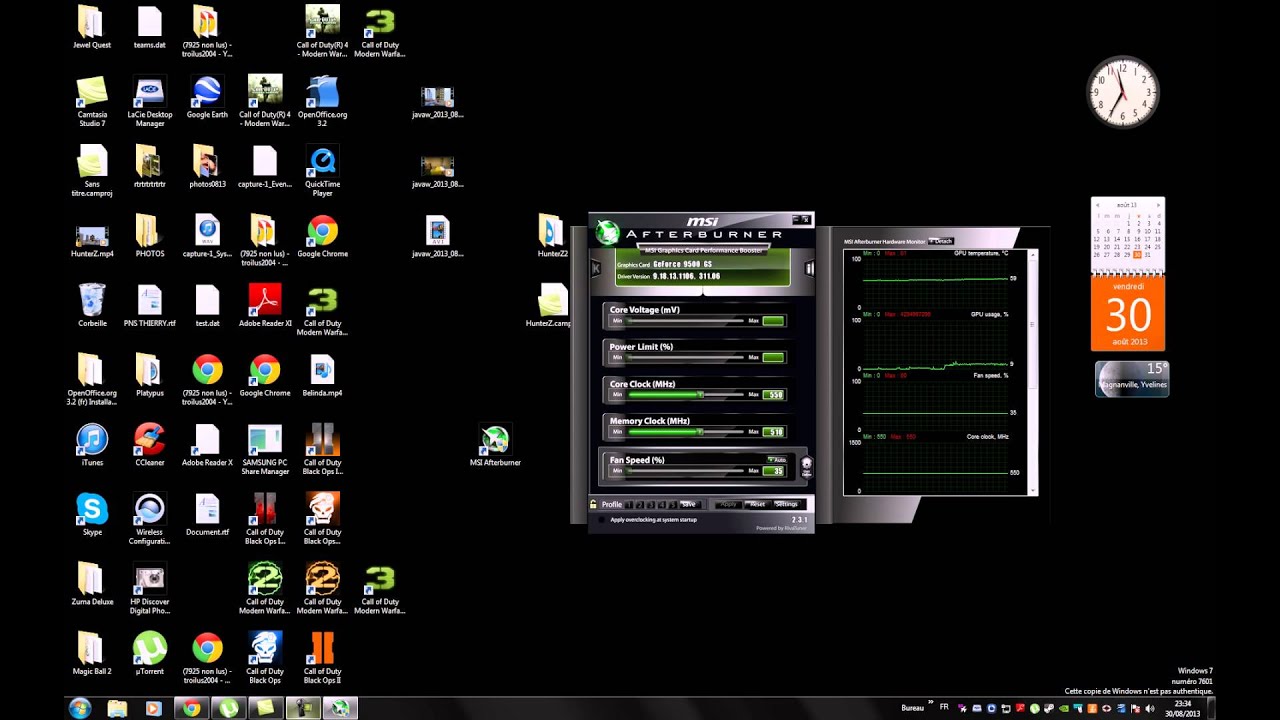Click the Fan Speed value field showing 35

click(x=774, y=471)
